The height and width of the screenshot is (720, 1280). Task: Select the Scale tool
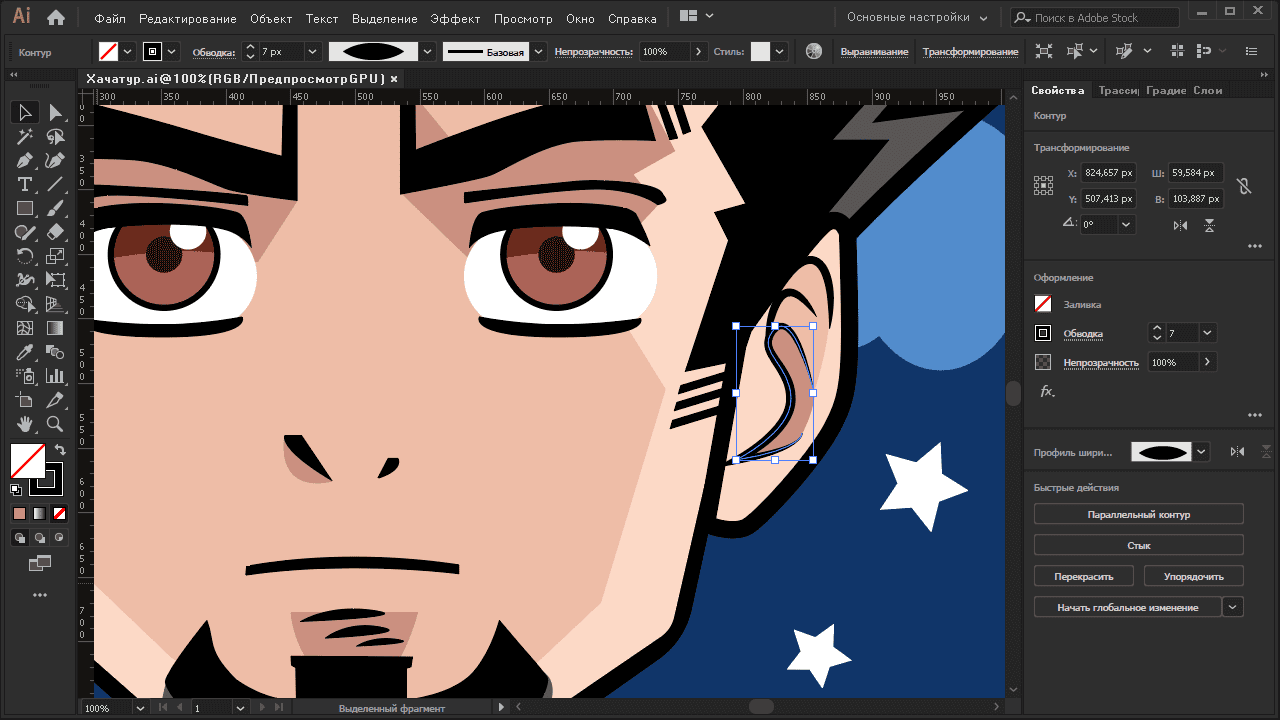click(x=55, y=257)
